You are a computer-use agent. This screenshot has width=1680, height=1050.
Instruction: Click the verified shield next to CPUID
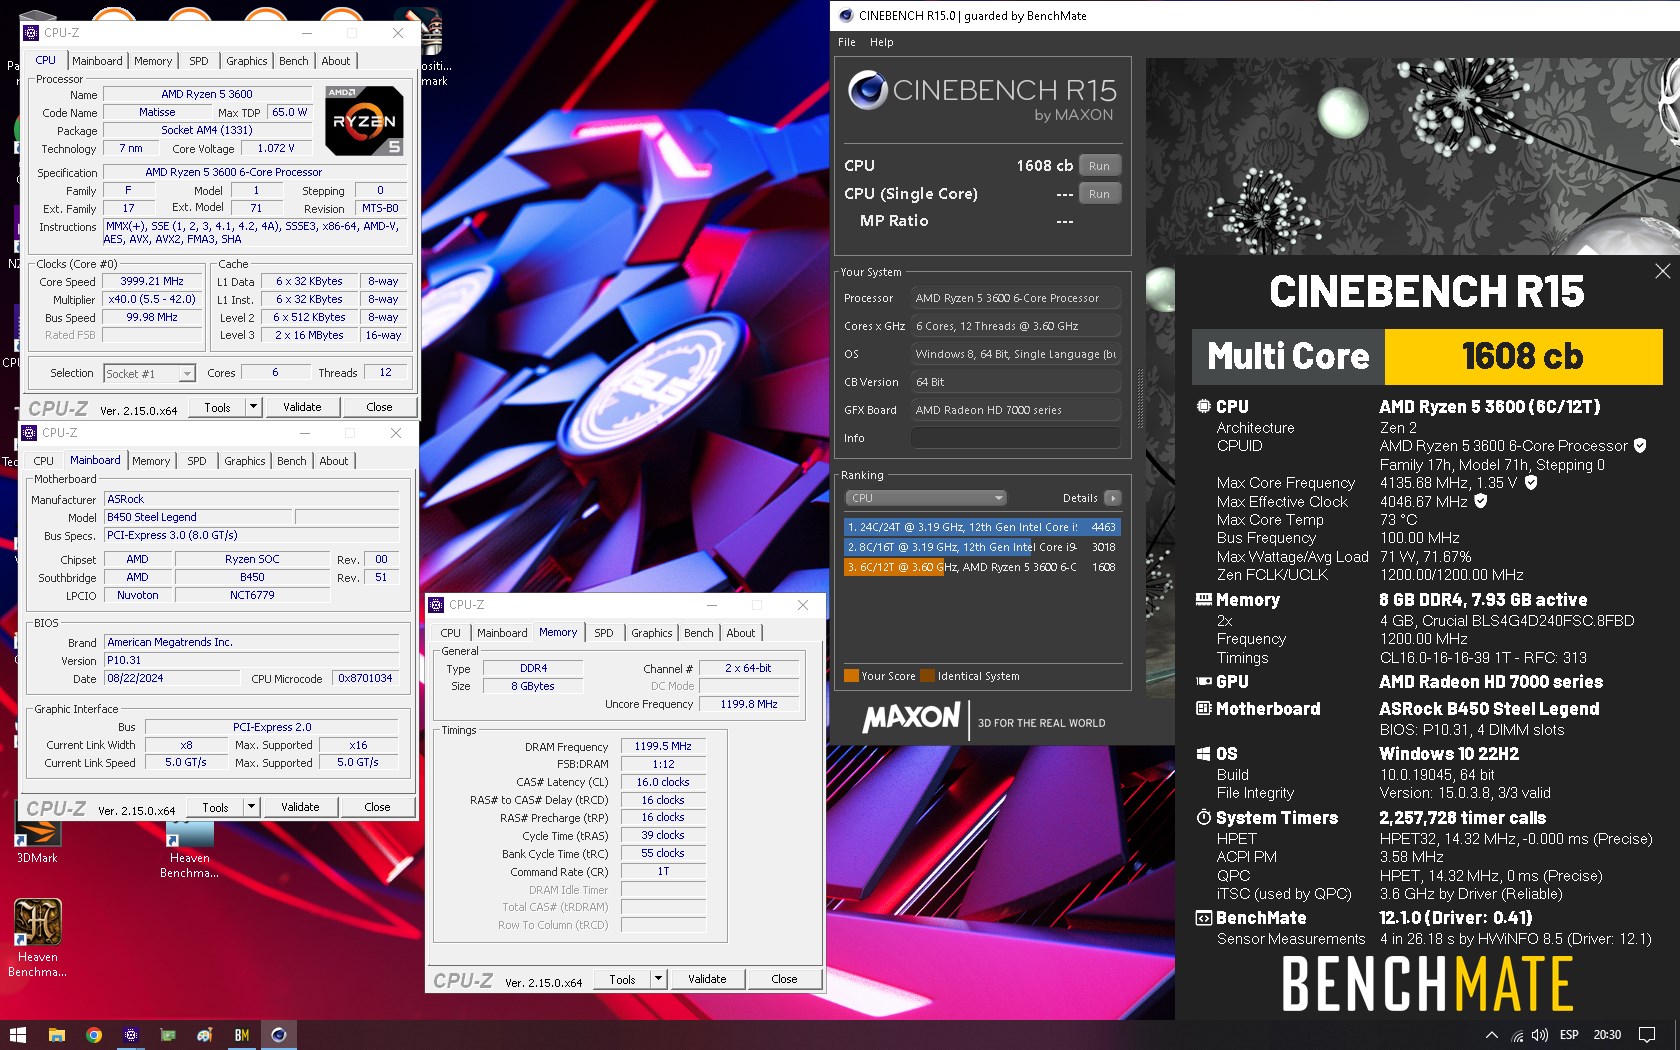coord(1640,446)
